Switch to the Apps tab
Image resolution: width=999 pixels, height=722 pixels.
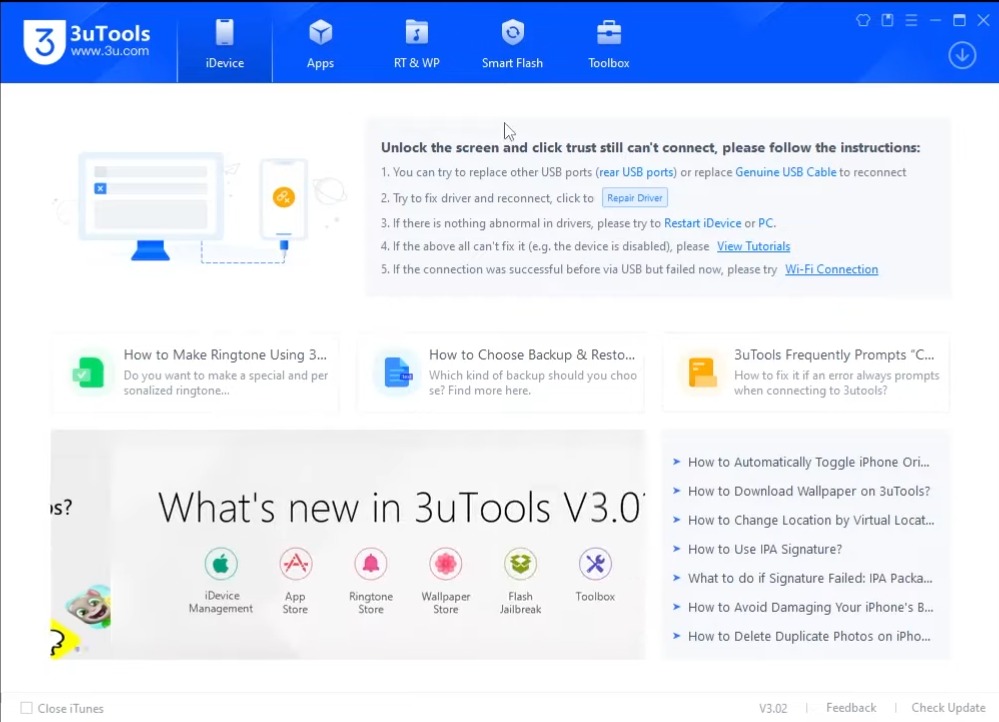click(x=320, y=43)
